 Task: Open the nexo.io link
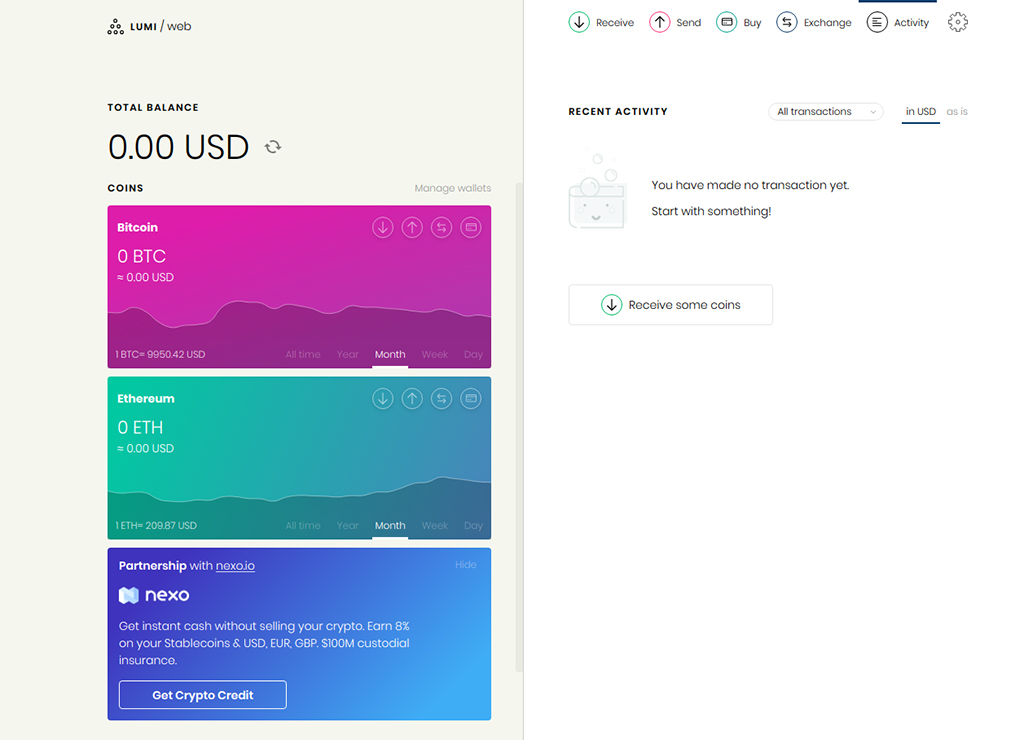(x=235, y=566)
